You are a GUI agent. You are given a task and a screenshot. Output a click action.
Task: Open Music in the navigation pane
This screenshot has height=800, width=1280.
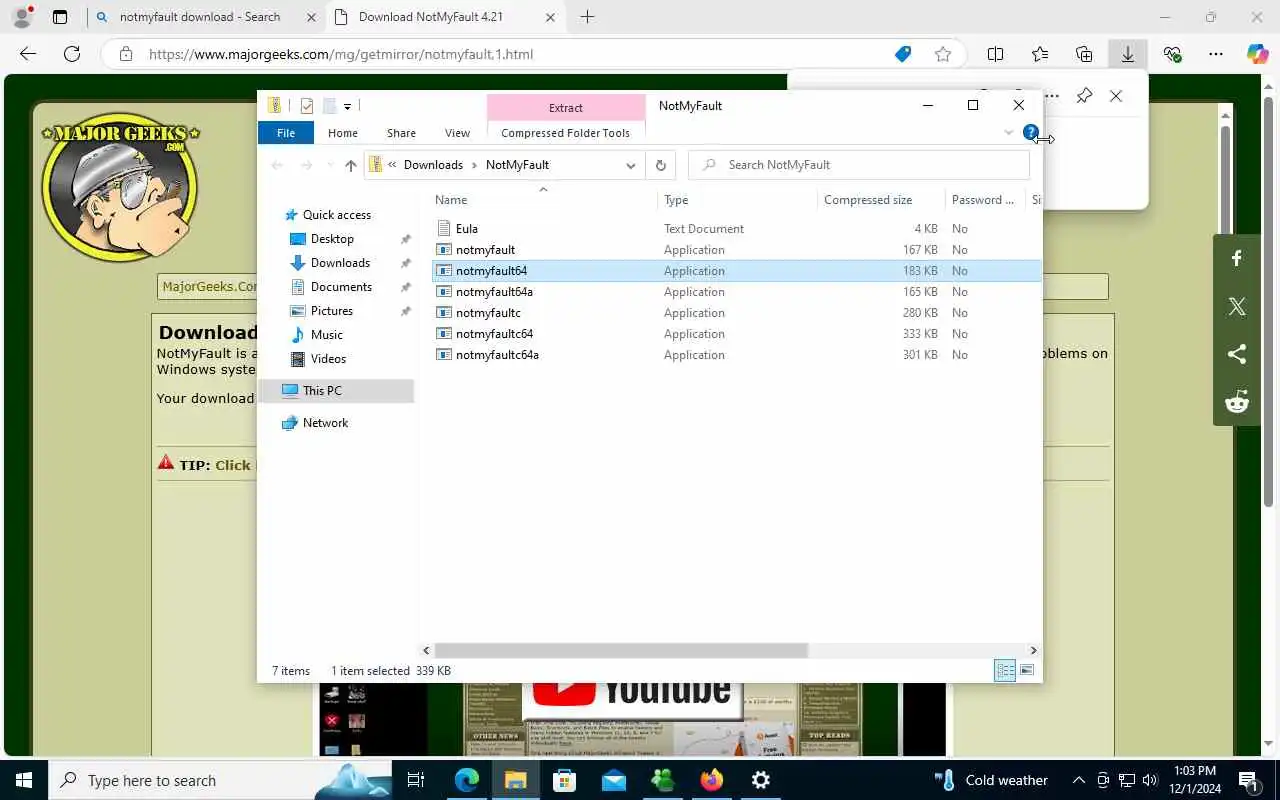[326, 335]
